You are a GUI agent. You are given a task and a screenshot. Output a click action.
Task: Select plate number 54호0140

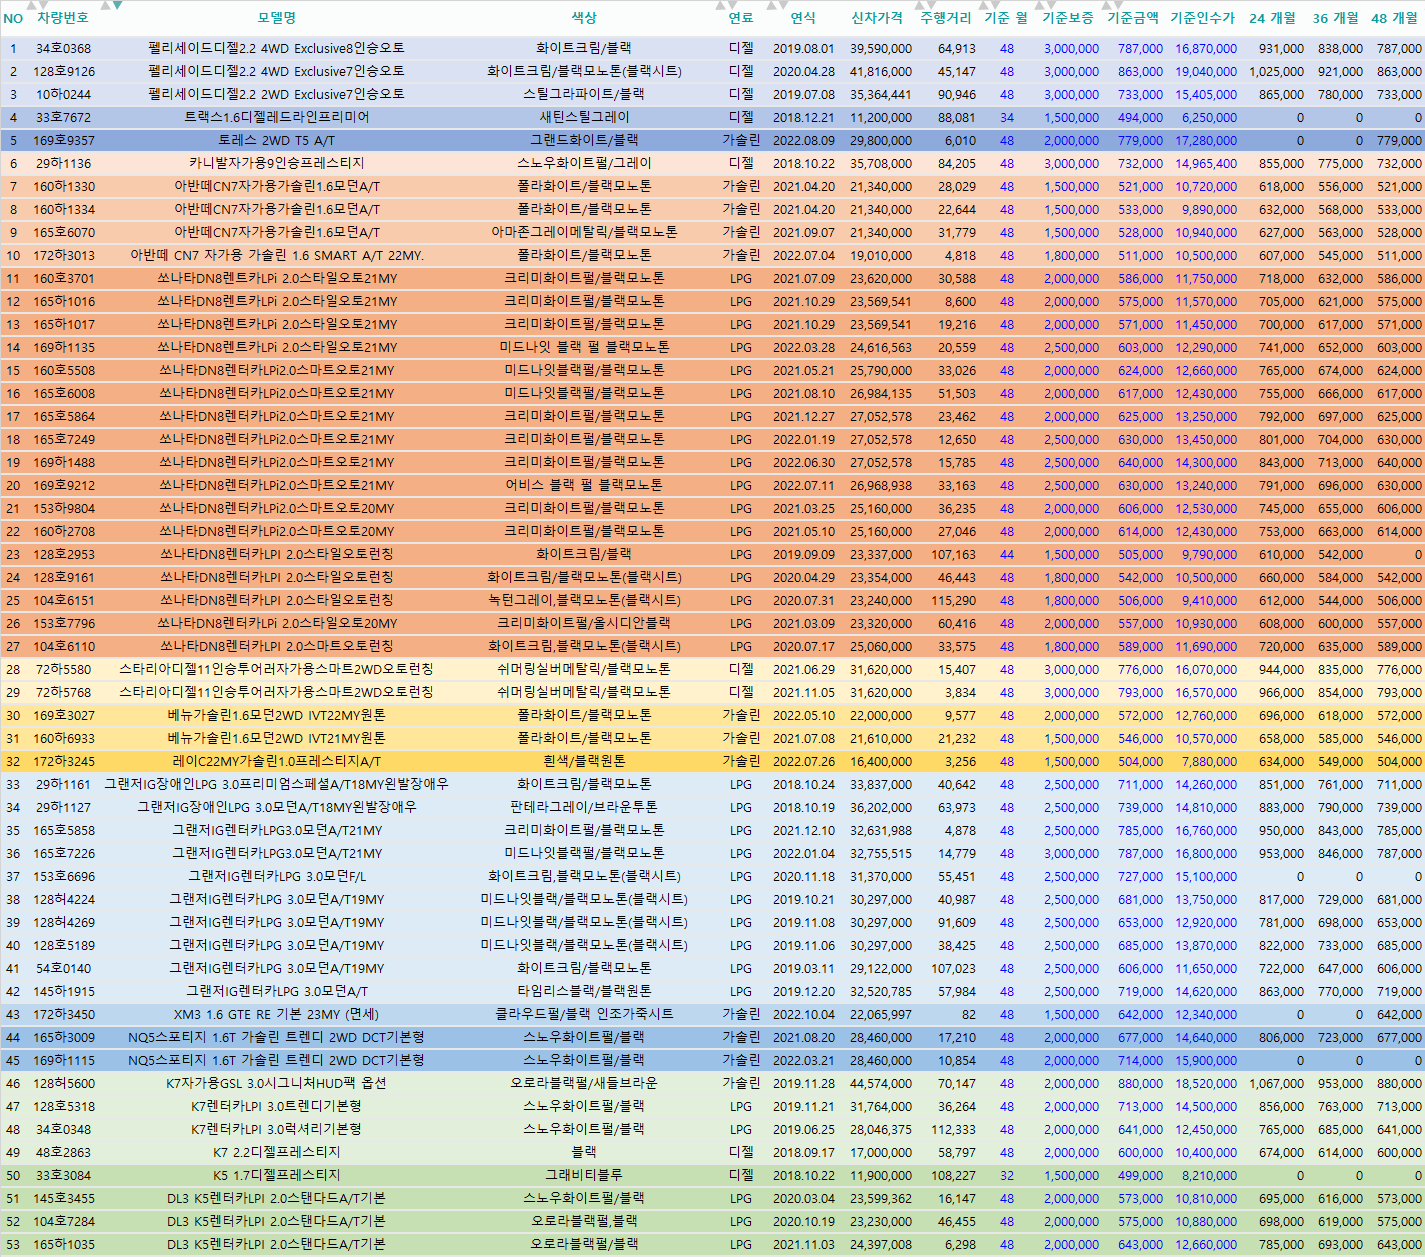(x=63, y=968)
